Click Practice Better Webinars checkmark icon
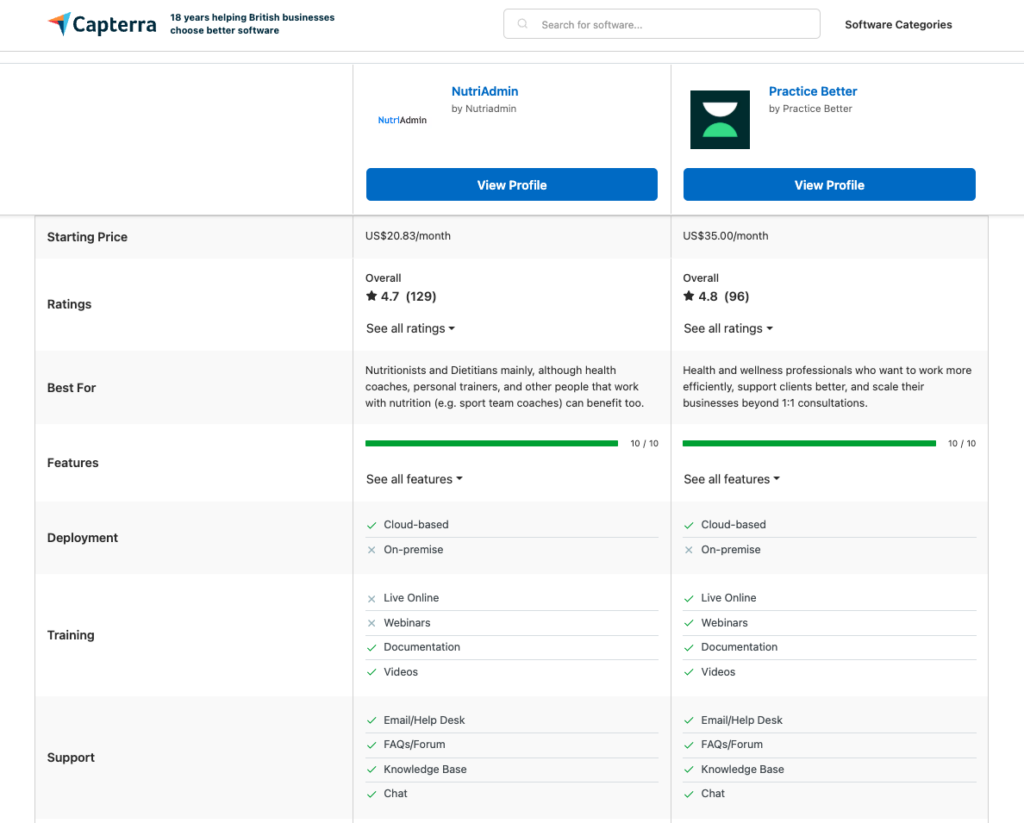Viewport: 1024px width, 823px height. coord(689,623)
